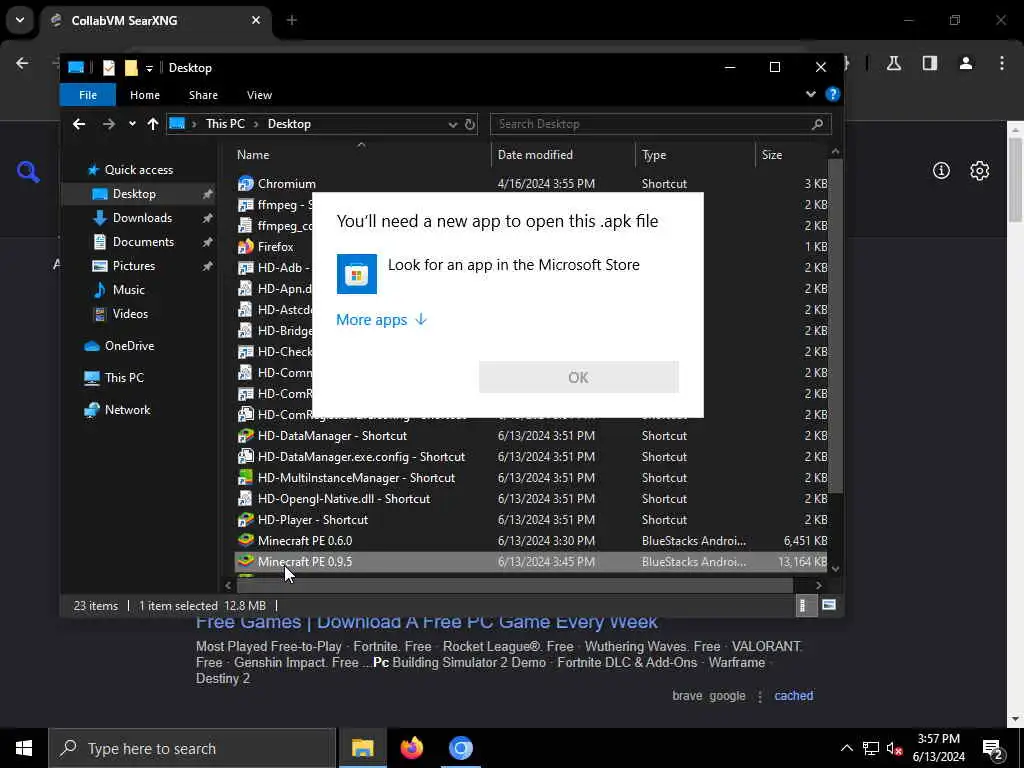
Task: Click the file list horizontal scrollbar
Action: [x=514, y=585]
